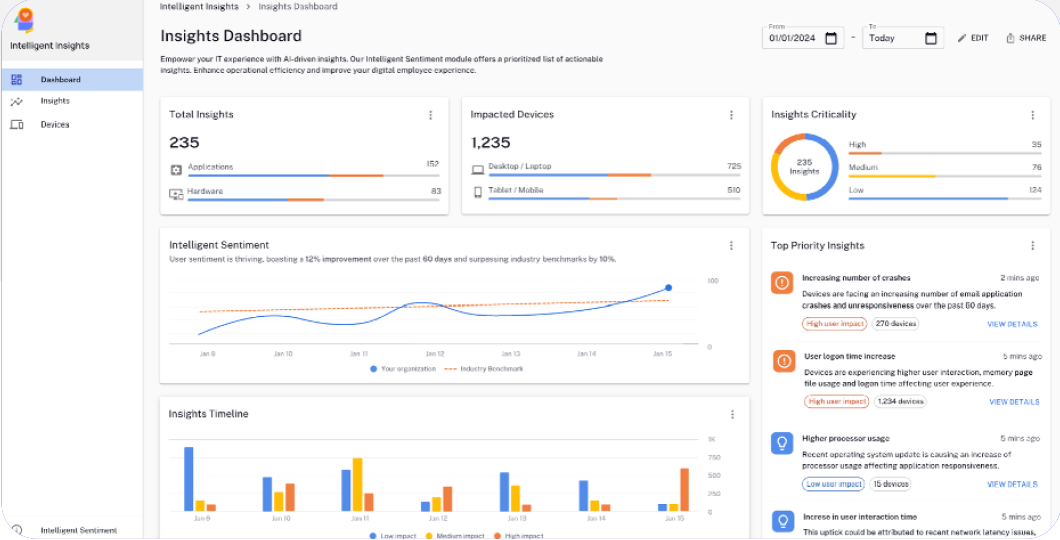
Task: Click the lightbulb icon for Higher processor usage
Action: click(x=782, y=443)
